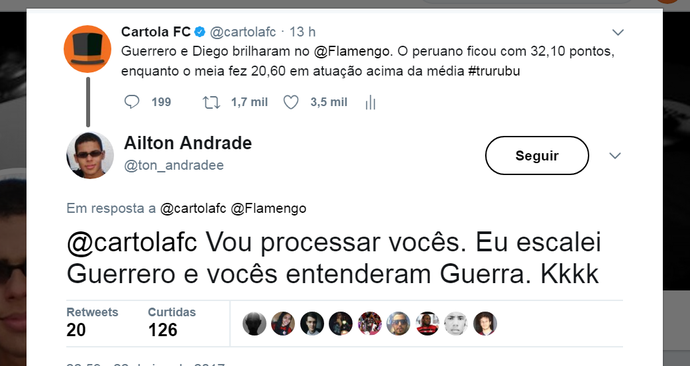Open last liker's avatar in the row
690x366 pixels.
pyautogui.click(x=485, y=324)
